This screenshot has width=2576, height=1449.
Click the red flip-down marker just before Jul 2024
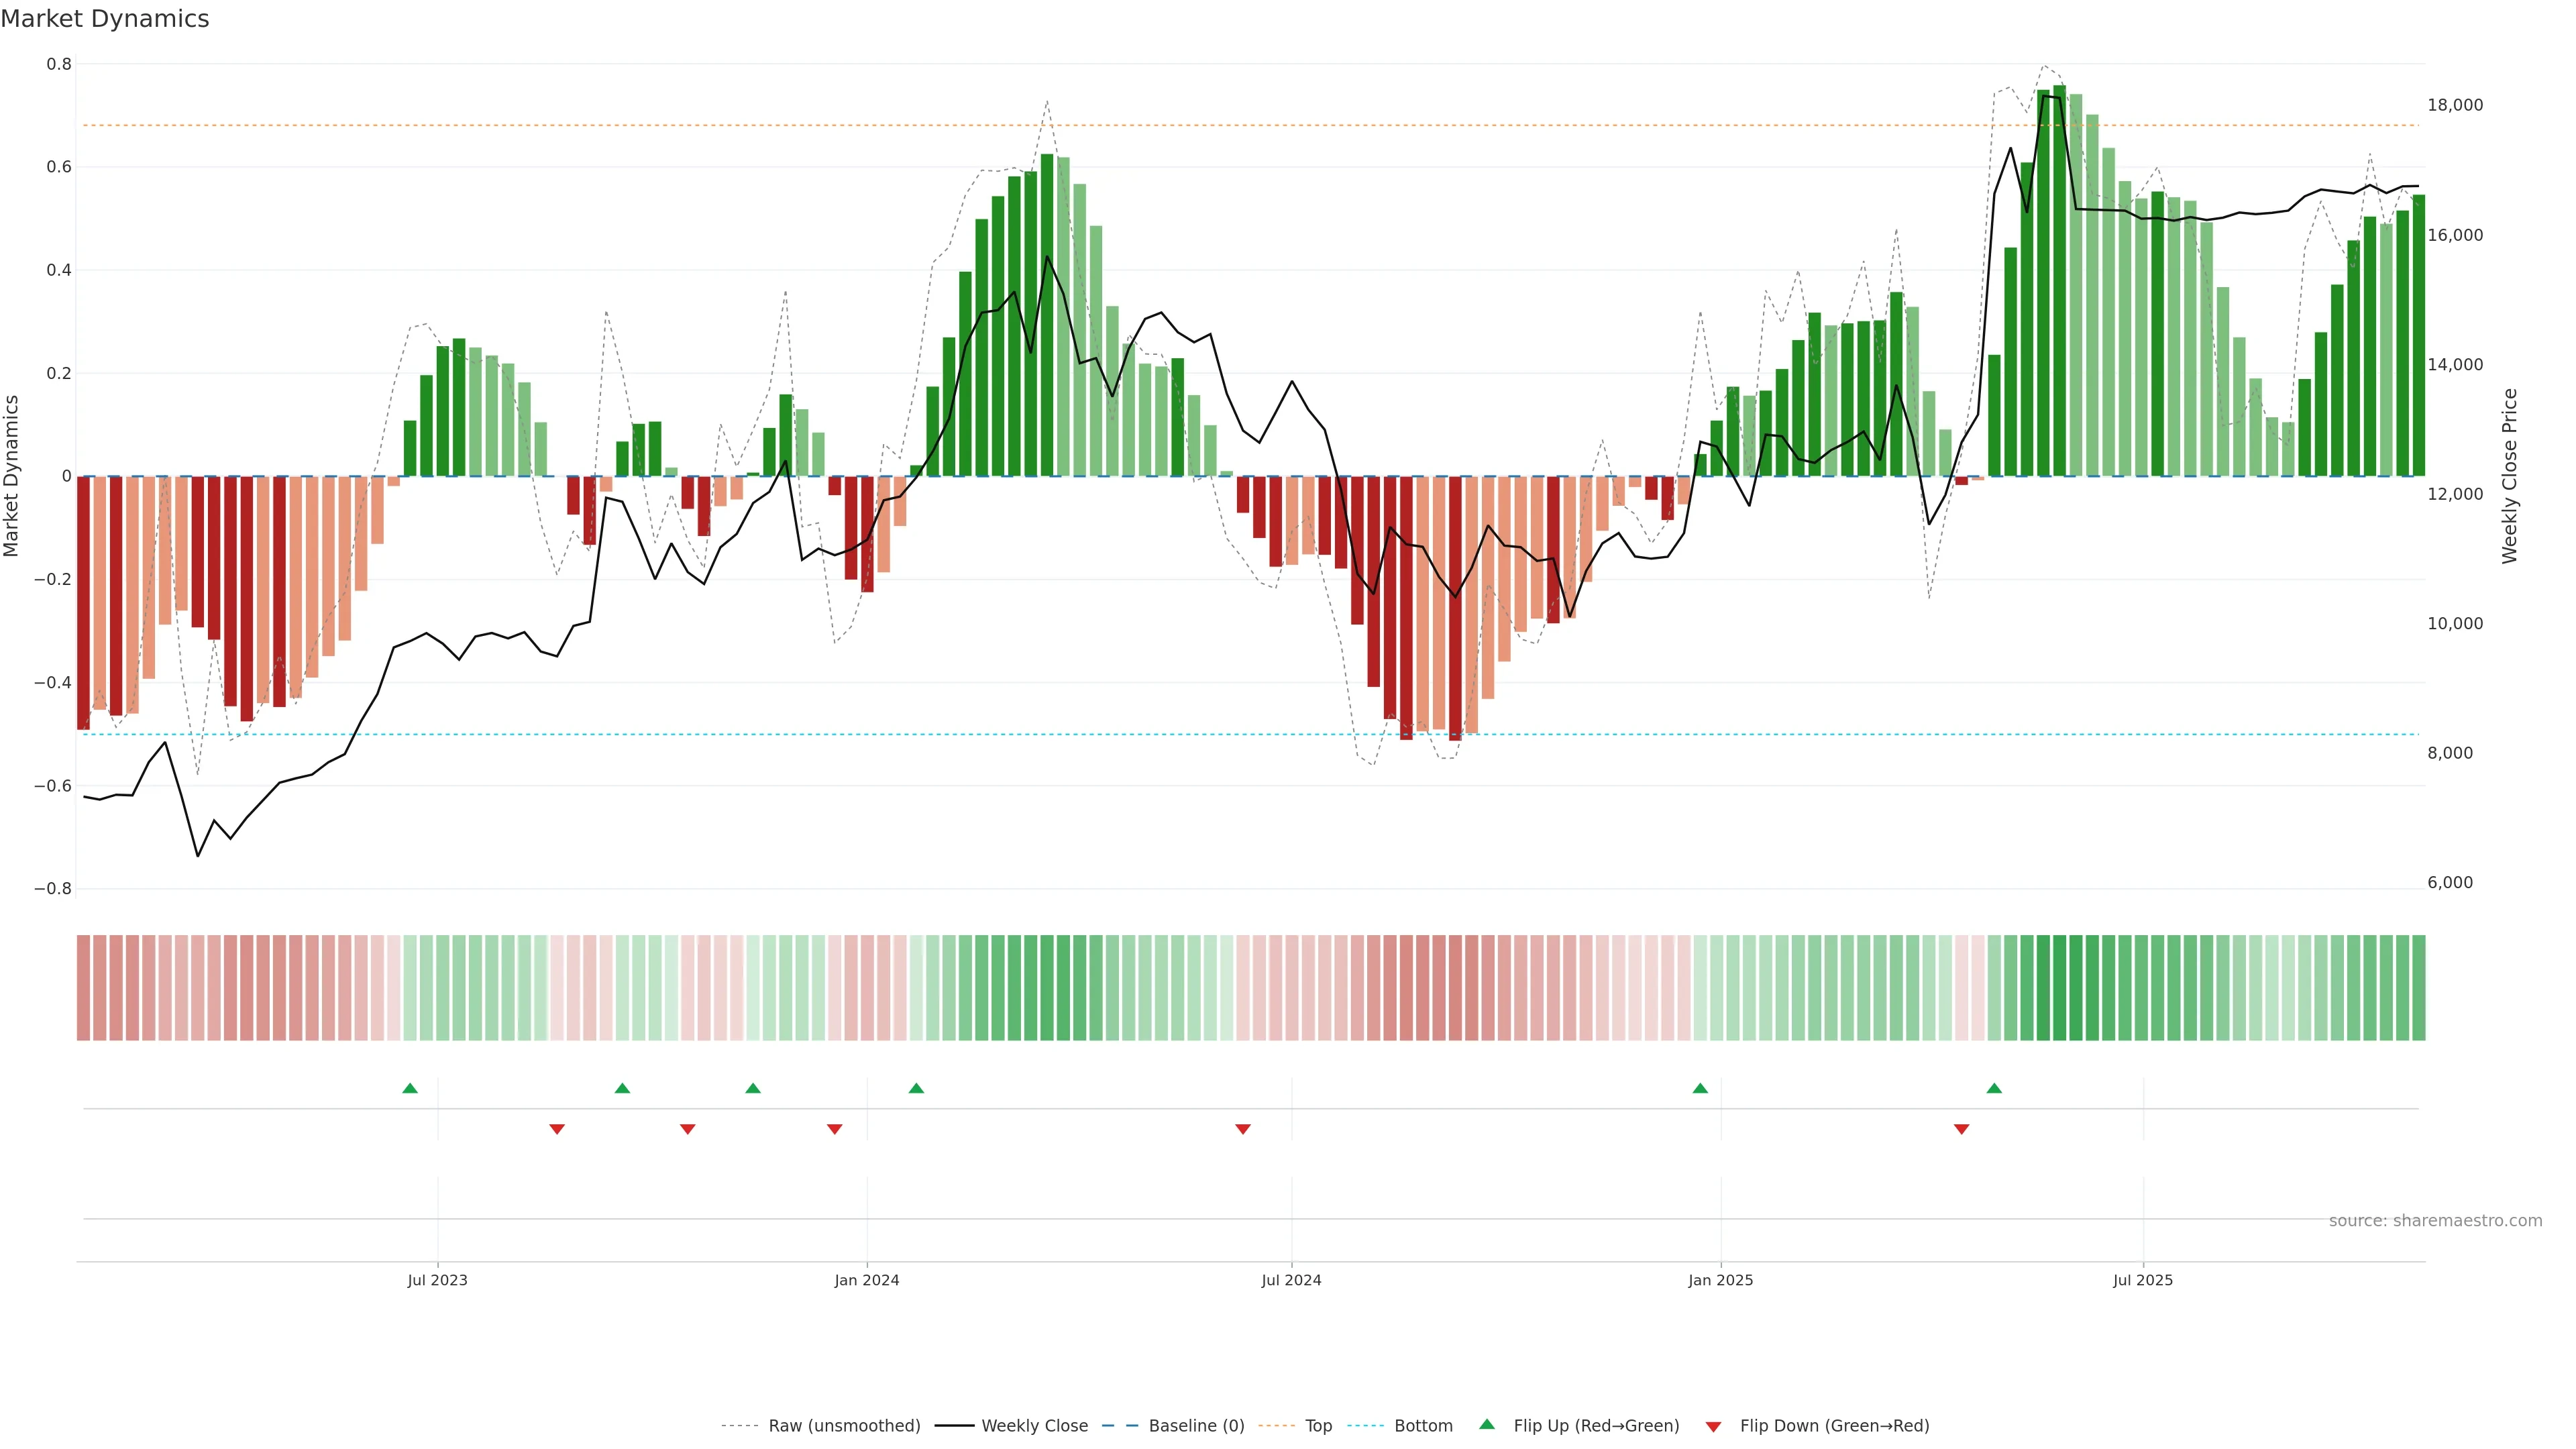[1243, 1129]
